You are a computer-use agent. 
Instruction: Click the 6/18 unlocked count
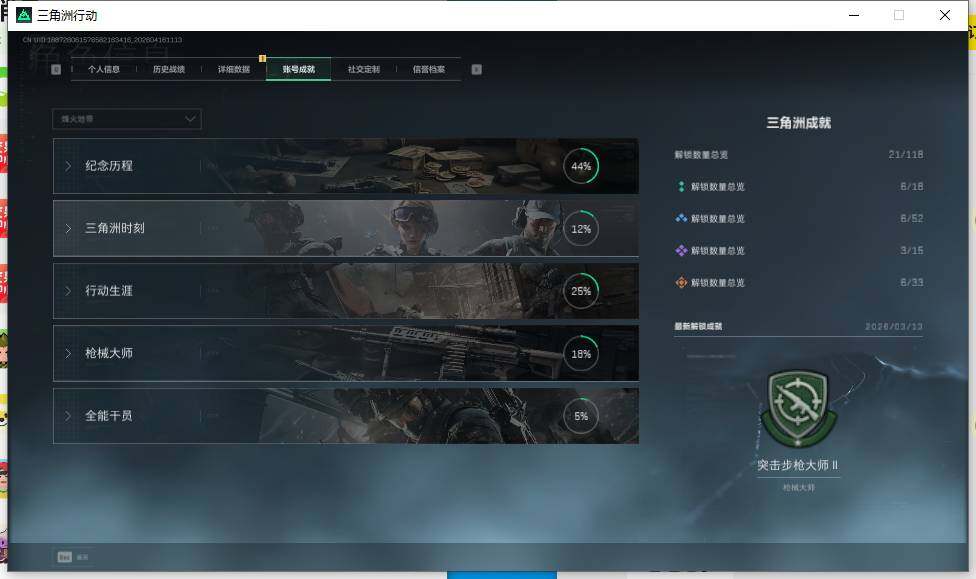911,186
